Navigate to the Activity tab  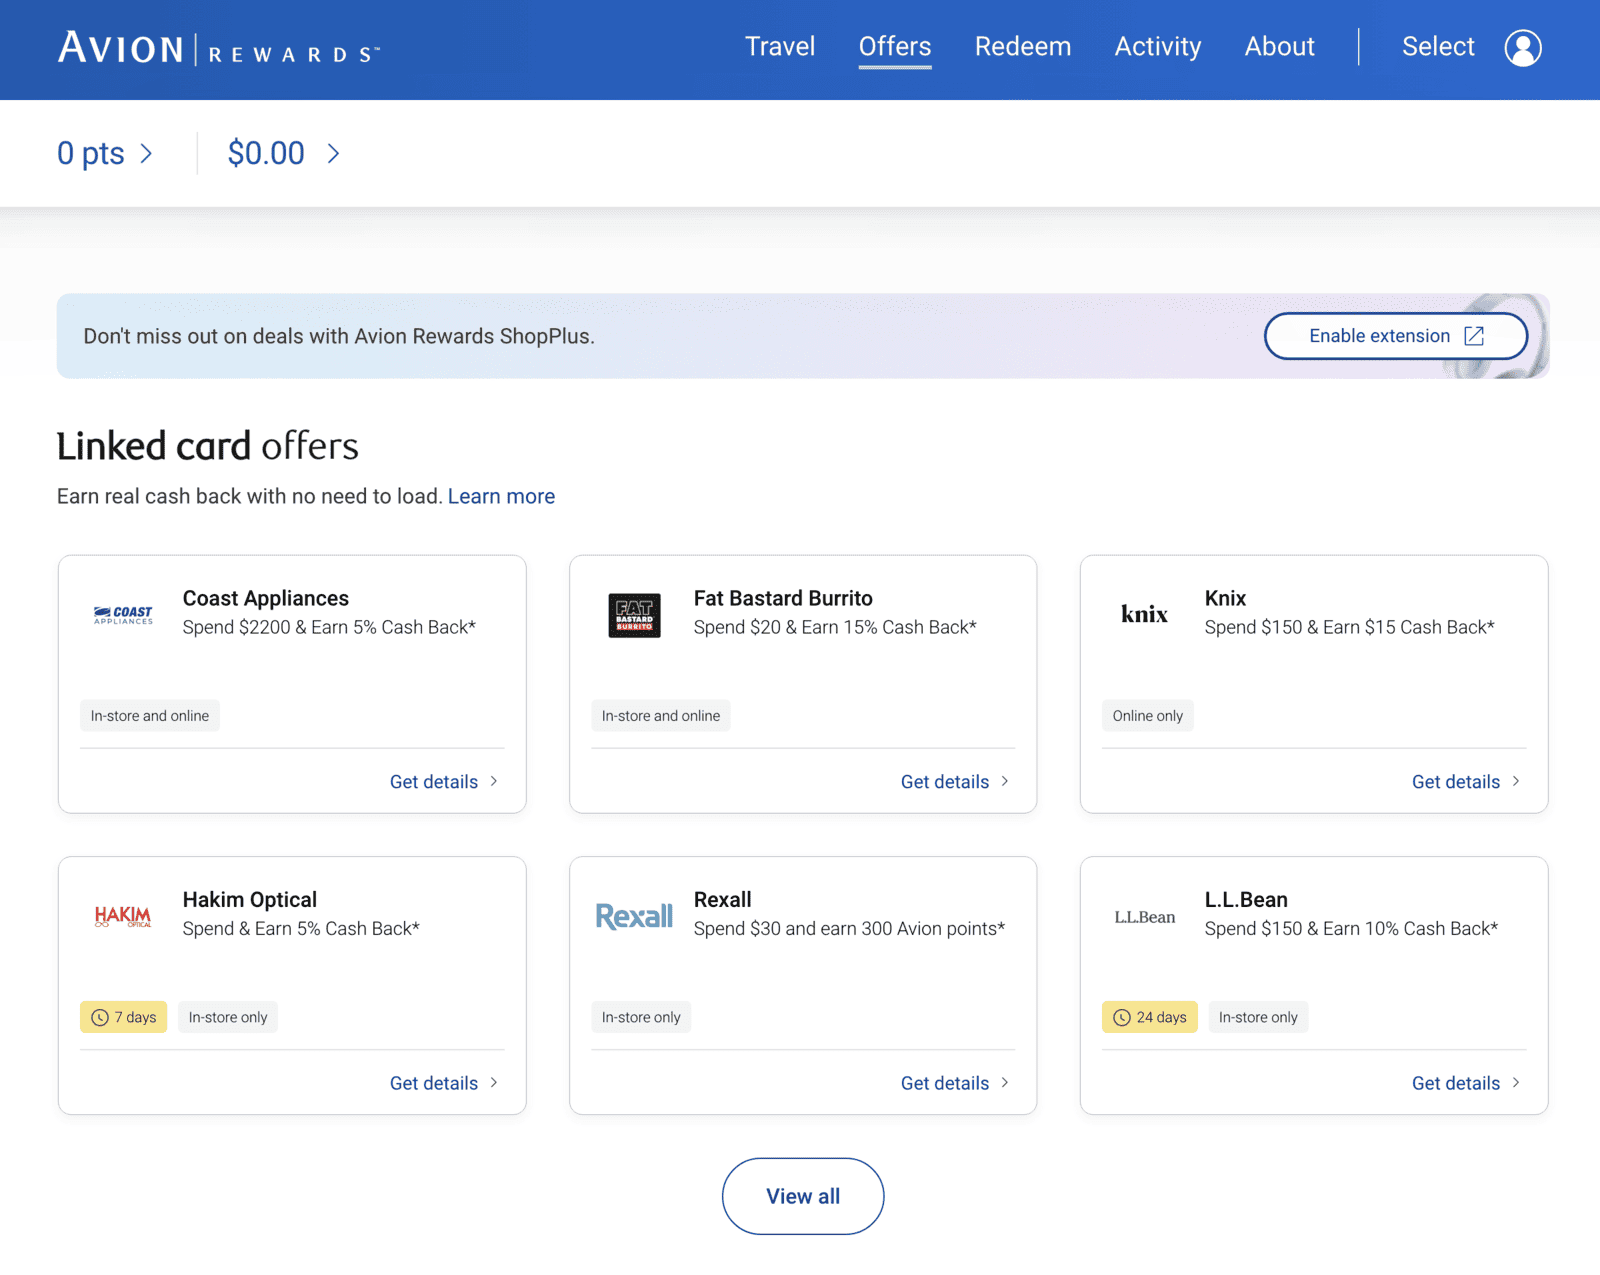tap(1157, 47)
